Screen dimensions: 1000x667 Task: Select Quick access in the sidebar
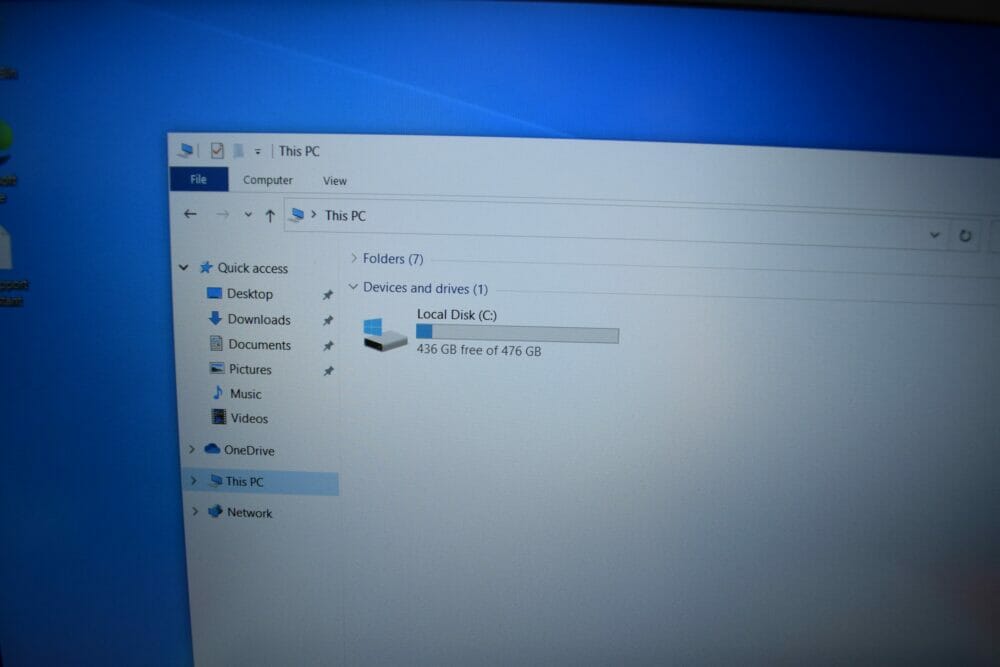(x=253, y=268)
